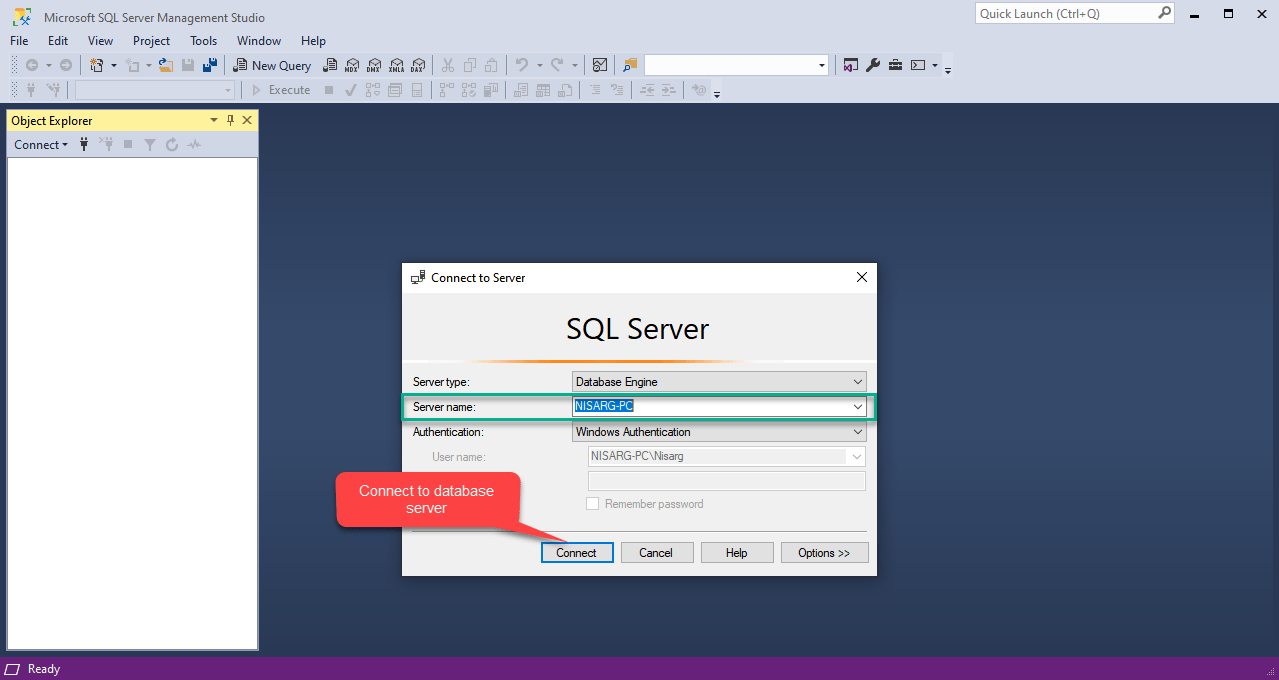Open a new XMLA query
1279x680 pixels.
coord(396,65)
